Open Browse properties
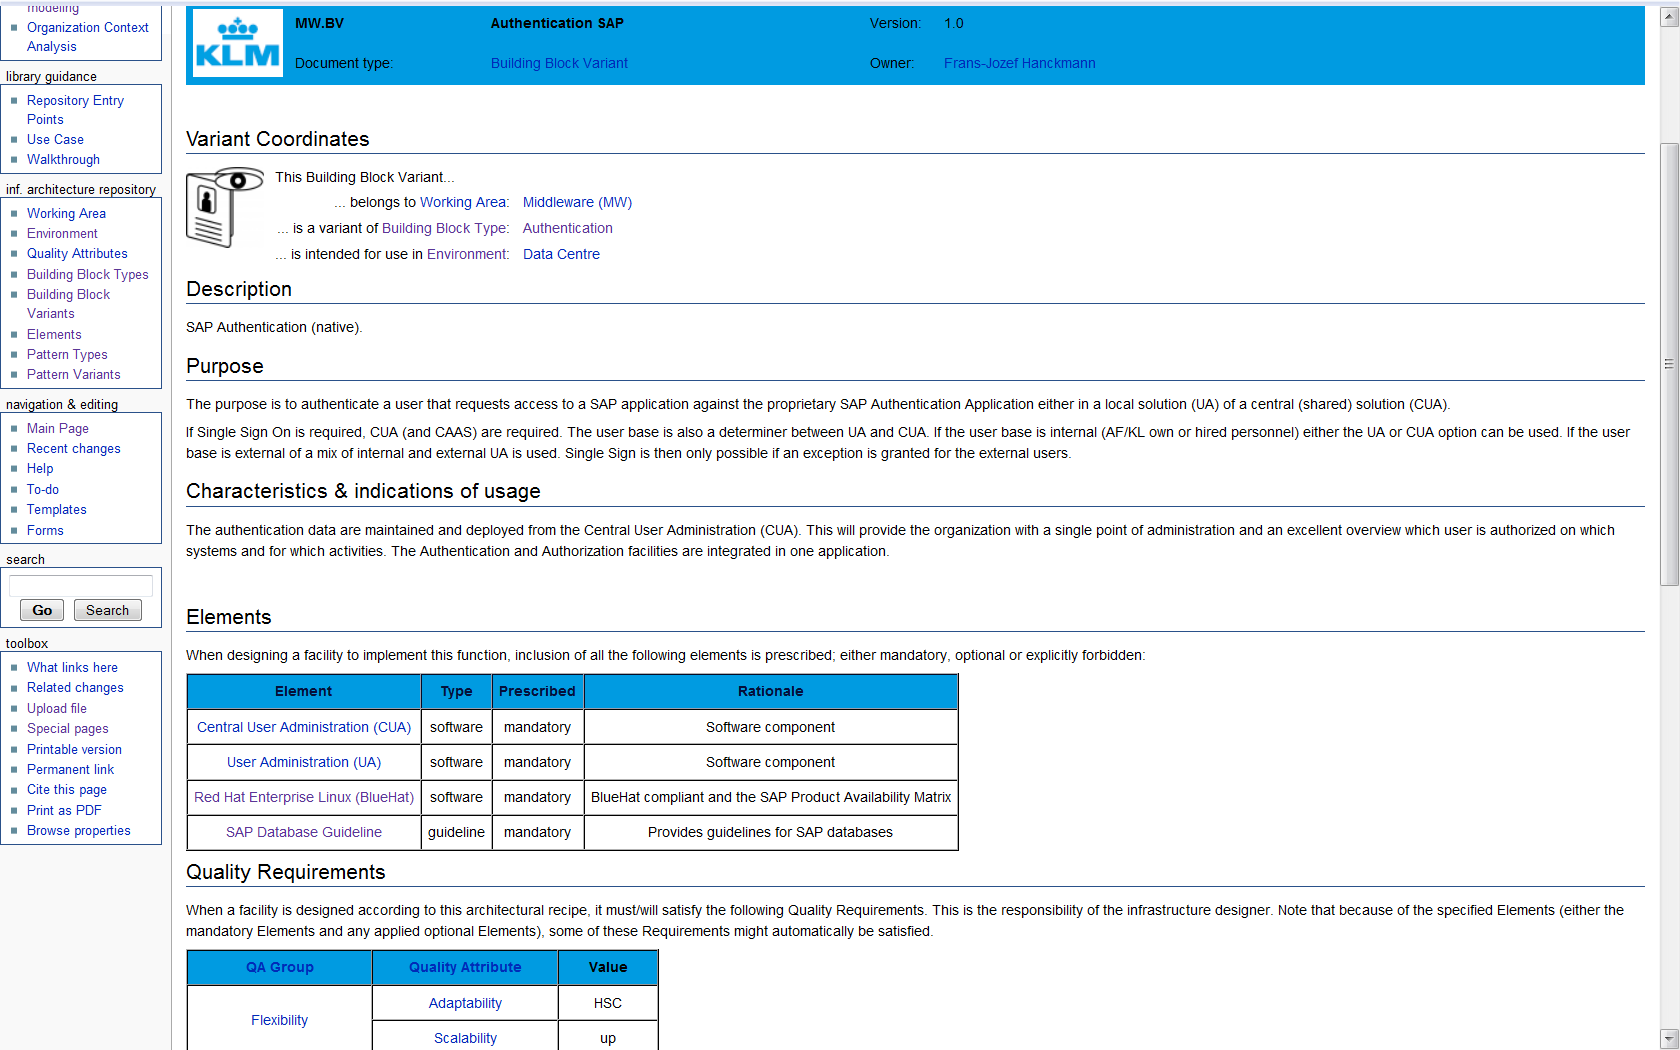 click(78, 831)
